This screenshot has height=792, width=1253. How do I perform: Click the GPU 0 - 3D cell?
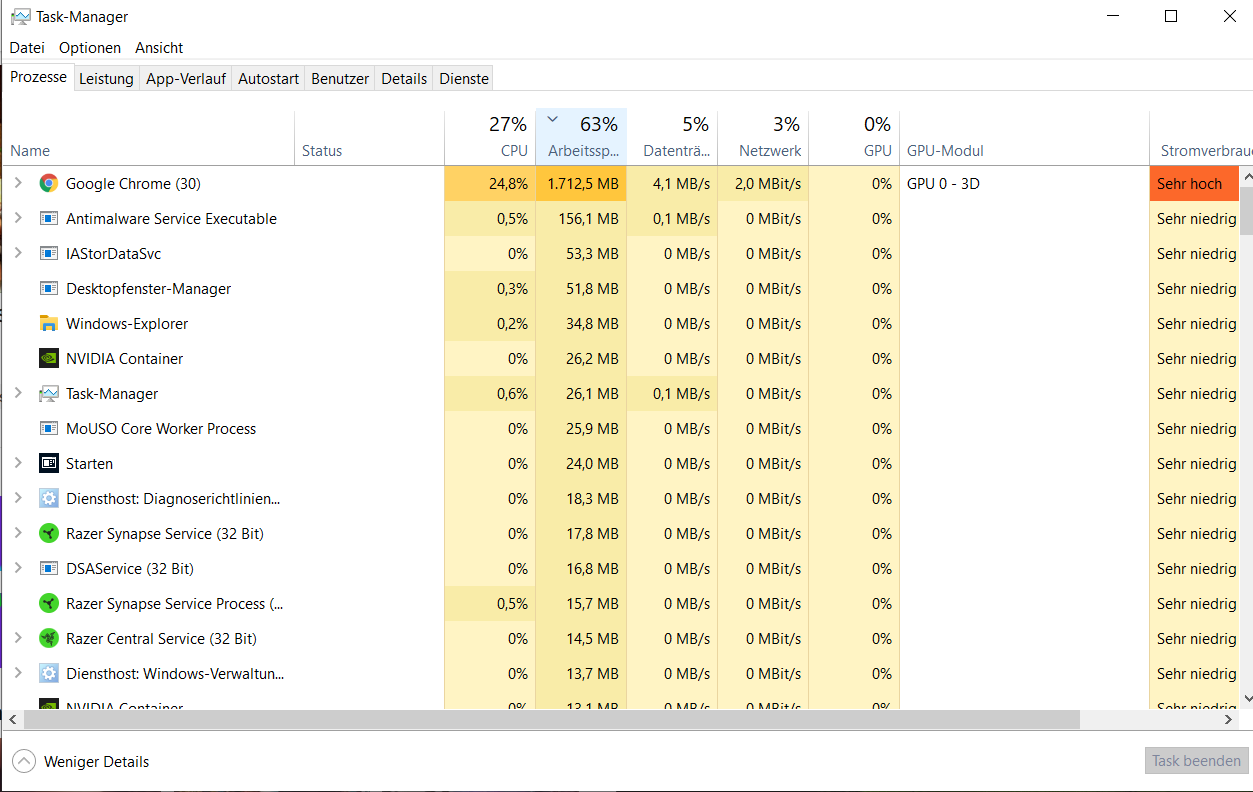1024,183
